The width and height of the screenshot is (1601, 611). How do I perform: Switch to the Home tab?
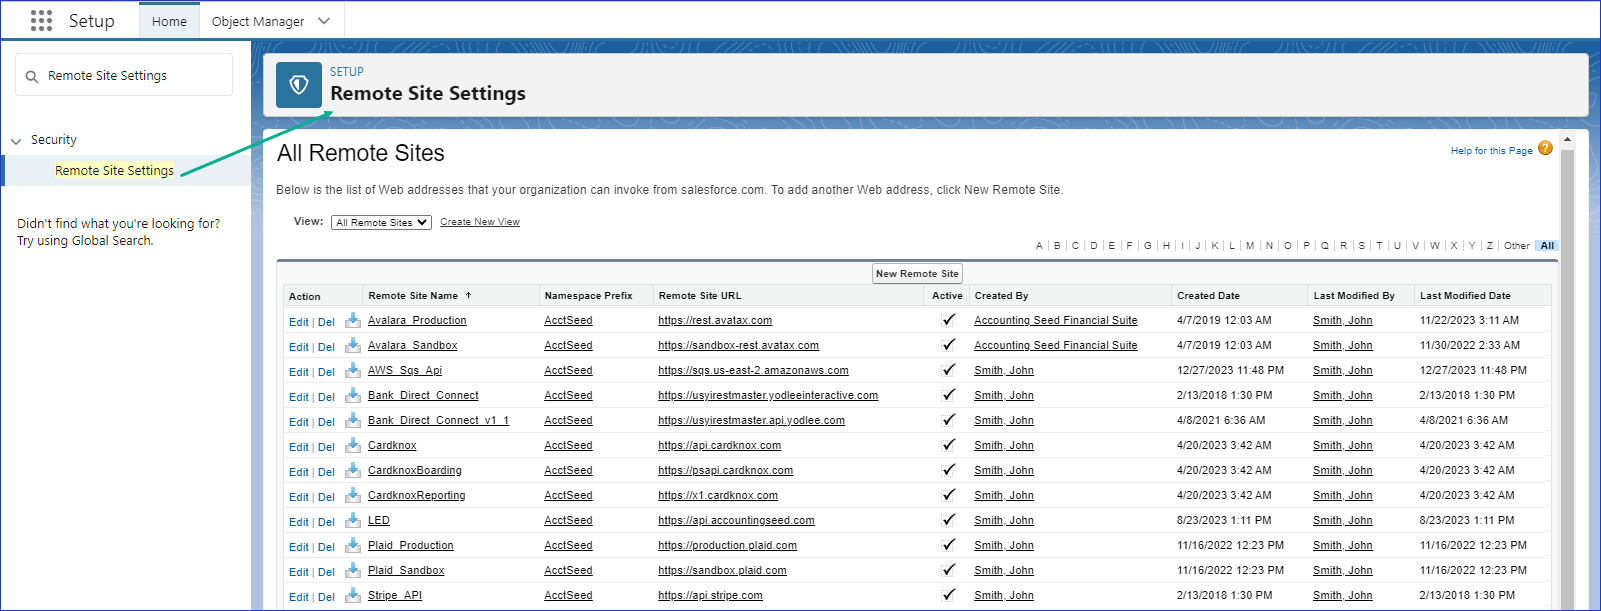pyautogui.click(x=169, y=21)
